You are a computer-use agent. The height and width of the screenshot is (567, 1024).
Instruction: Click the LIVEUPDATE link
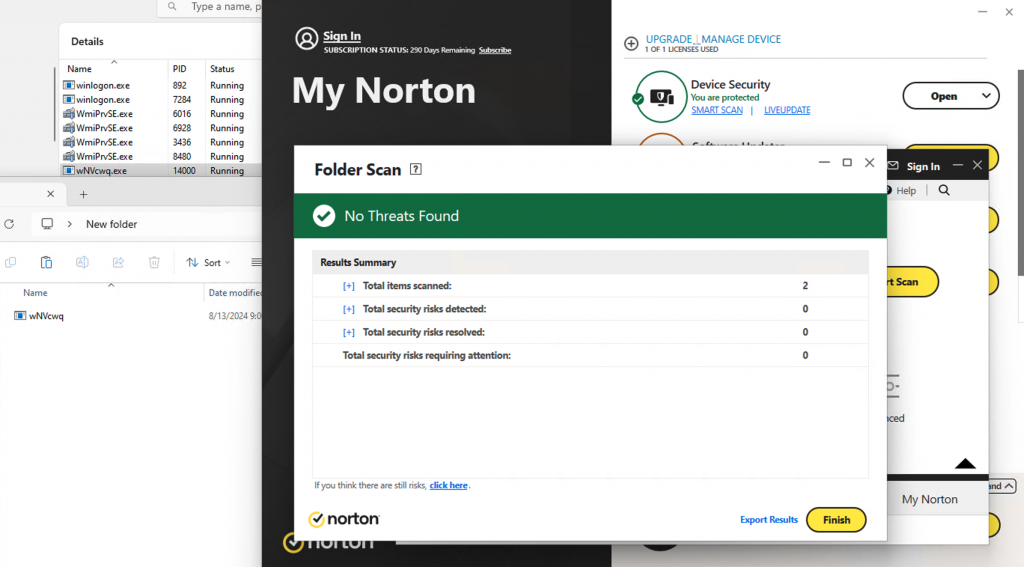787,110
